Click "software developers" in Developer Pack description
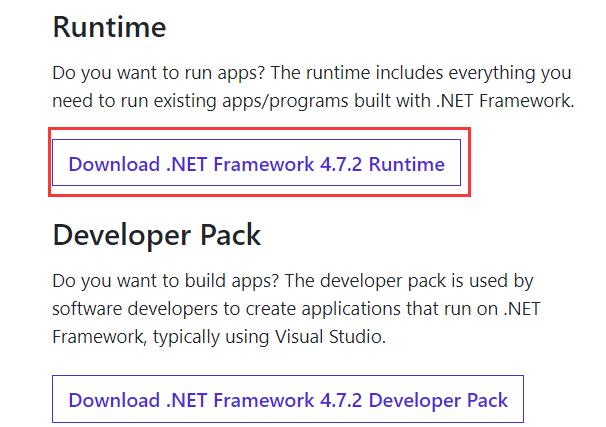 pyautogui.click(x=135, y=308)
